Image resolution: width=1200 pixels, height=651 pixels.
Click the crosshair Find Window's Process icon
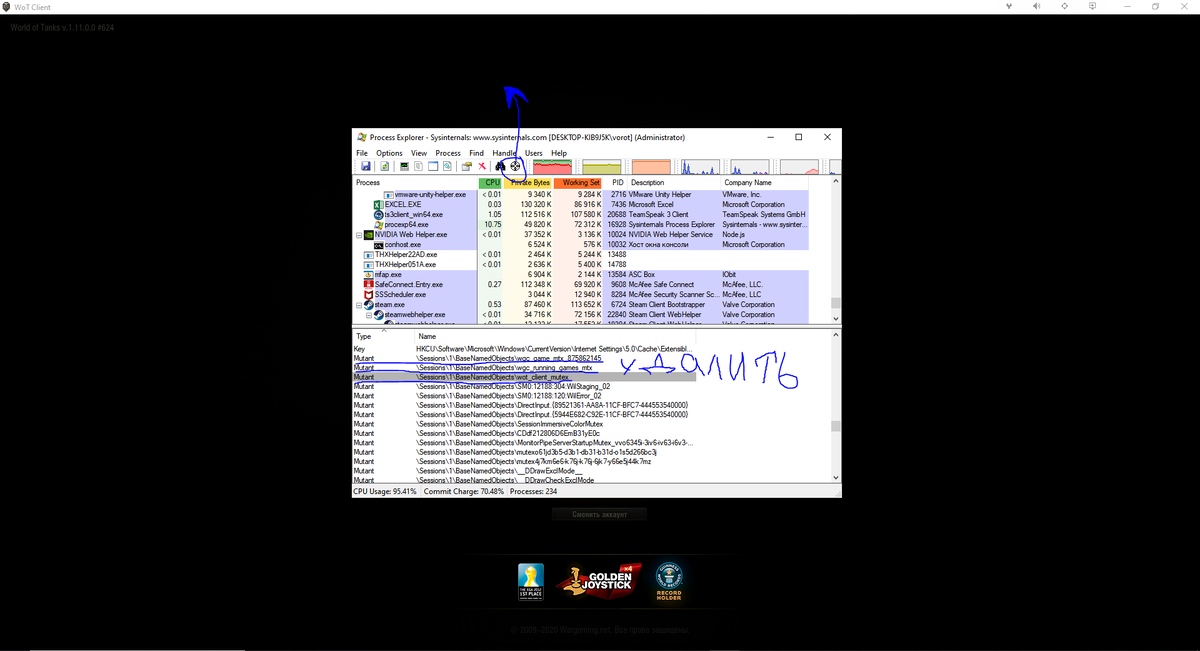pyautogui.click(x=515, y=166)
